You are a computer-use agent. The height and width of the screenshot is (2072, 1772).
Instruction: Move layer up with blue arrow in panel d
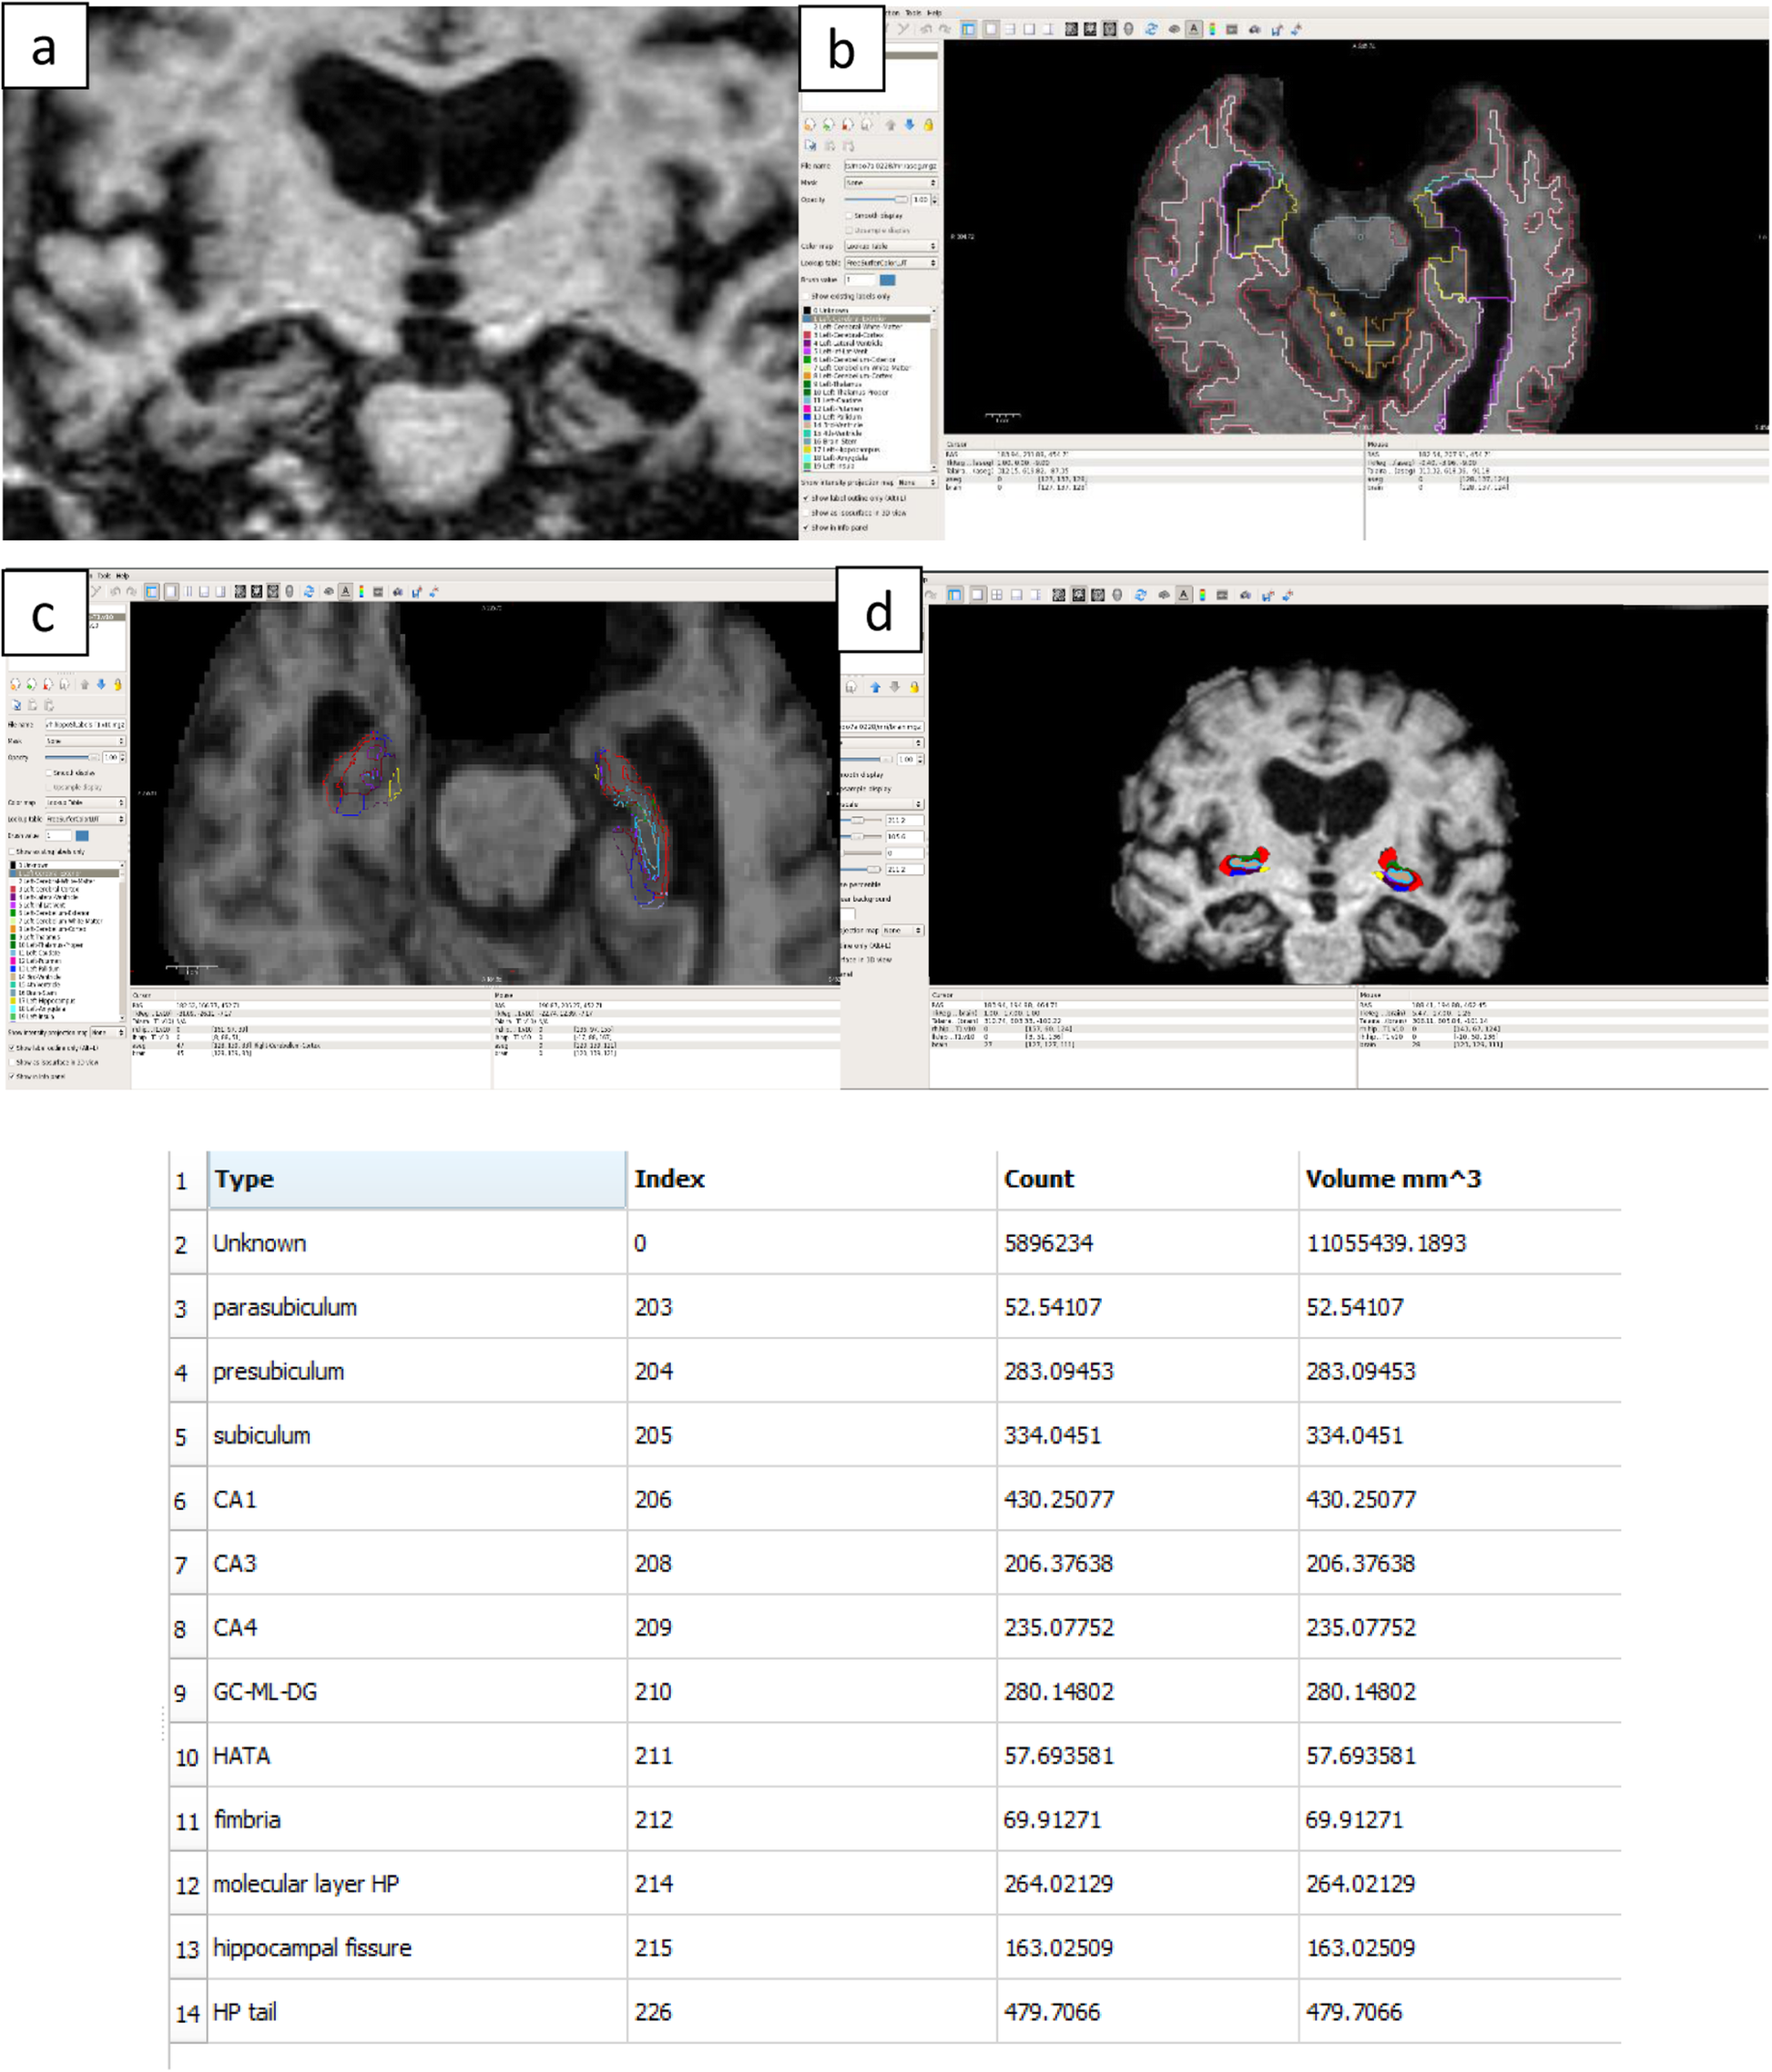(876, 687)
